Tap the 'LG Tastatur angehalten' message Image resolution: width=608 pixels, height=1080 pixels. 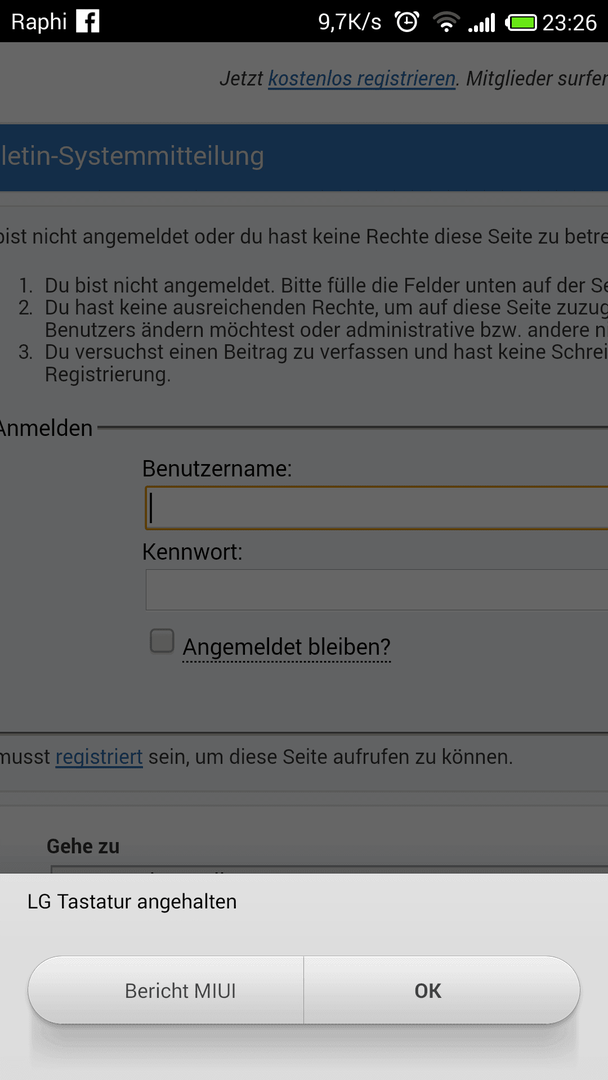tap(132, 902)
